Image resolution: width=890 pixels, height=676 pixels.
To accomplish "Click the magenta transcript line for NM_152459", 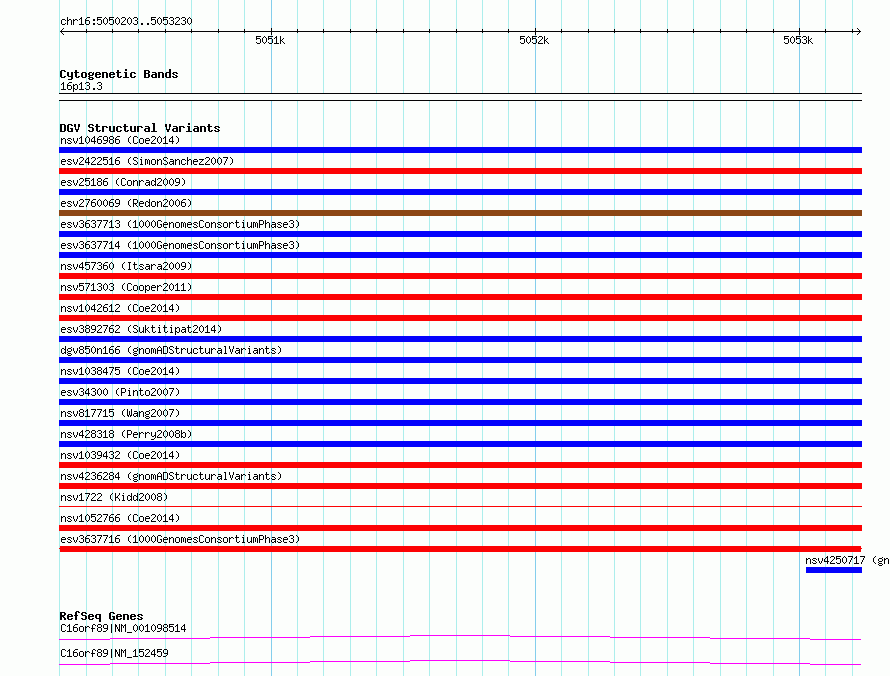I will pyautogui.click(x=460, y=662).
